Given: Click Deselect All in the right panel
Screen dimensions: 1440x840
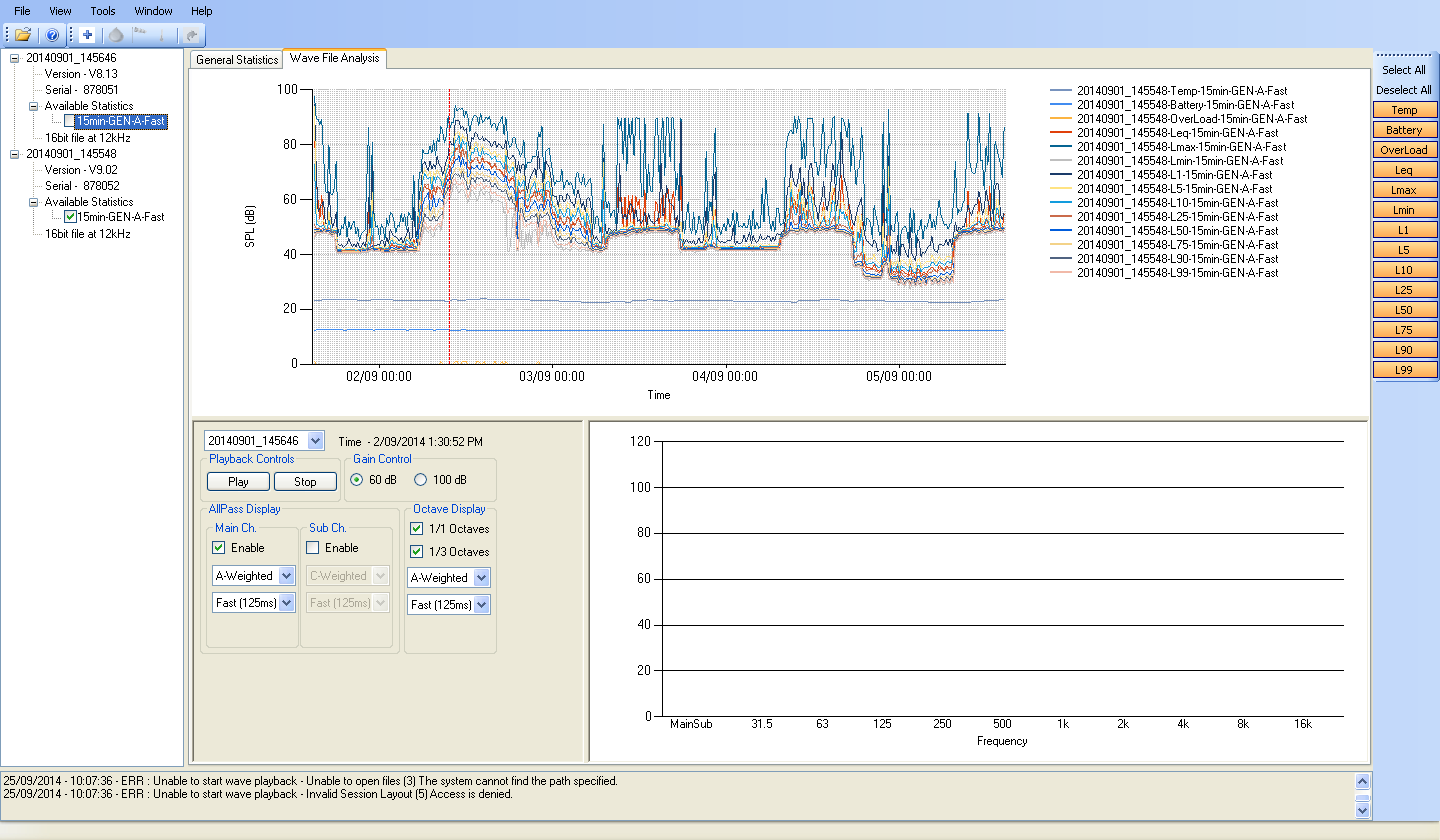Looking at the screenshot, I should pyautogui.click(x=1404, y=90).
